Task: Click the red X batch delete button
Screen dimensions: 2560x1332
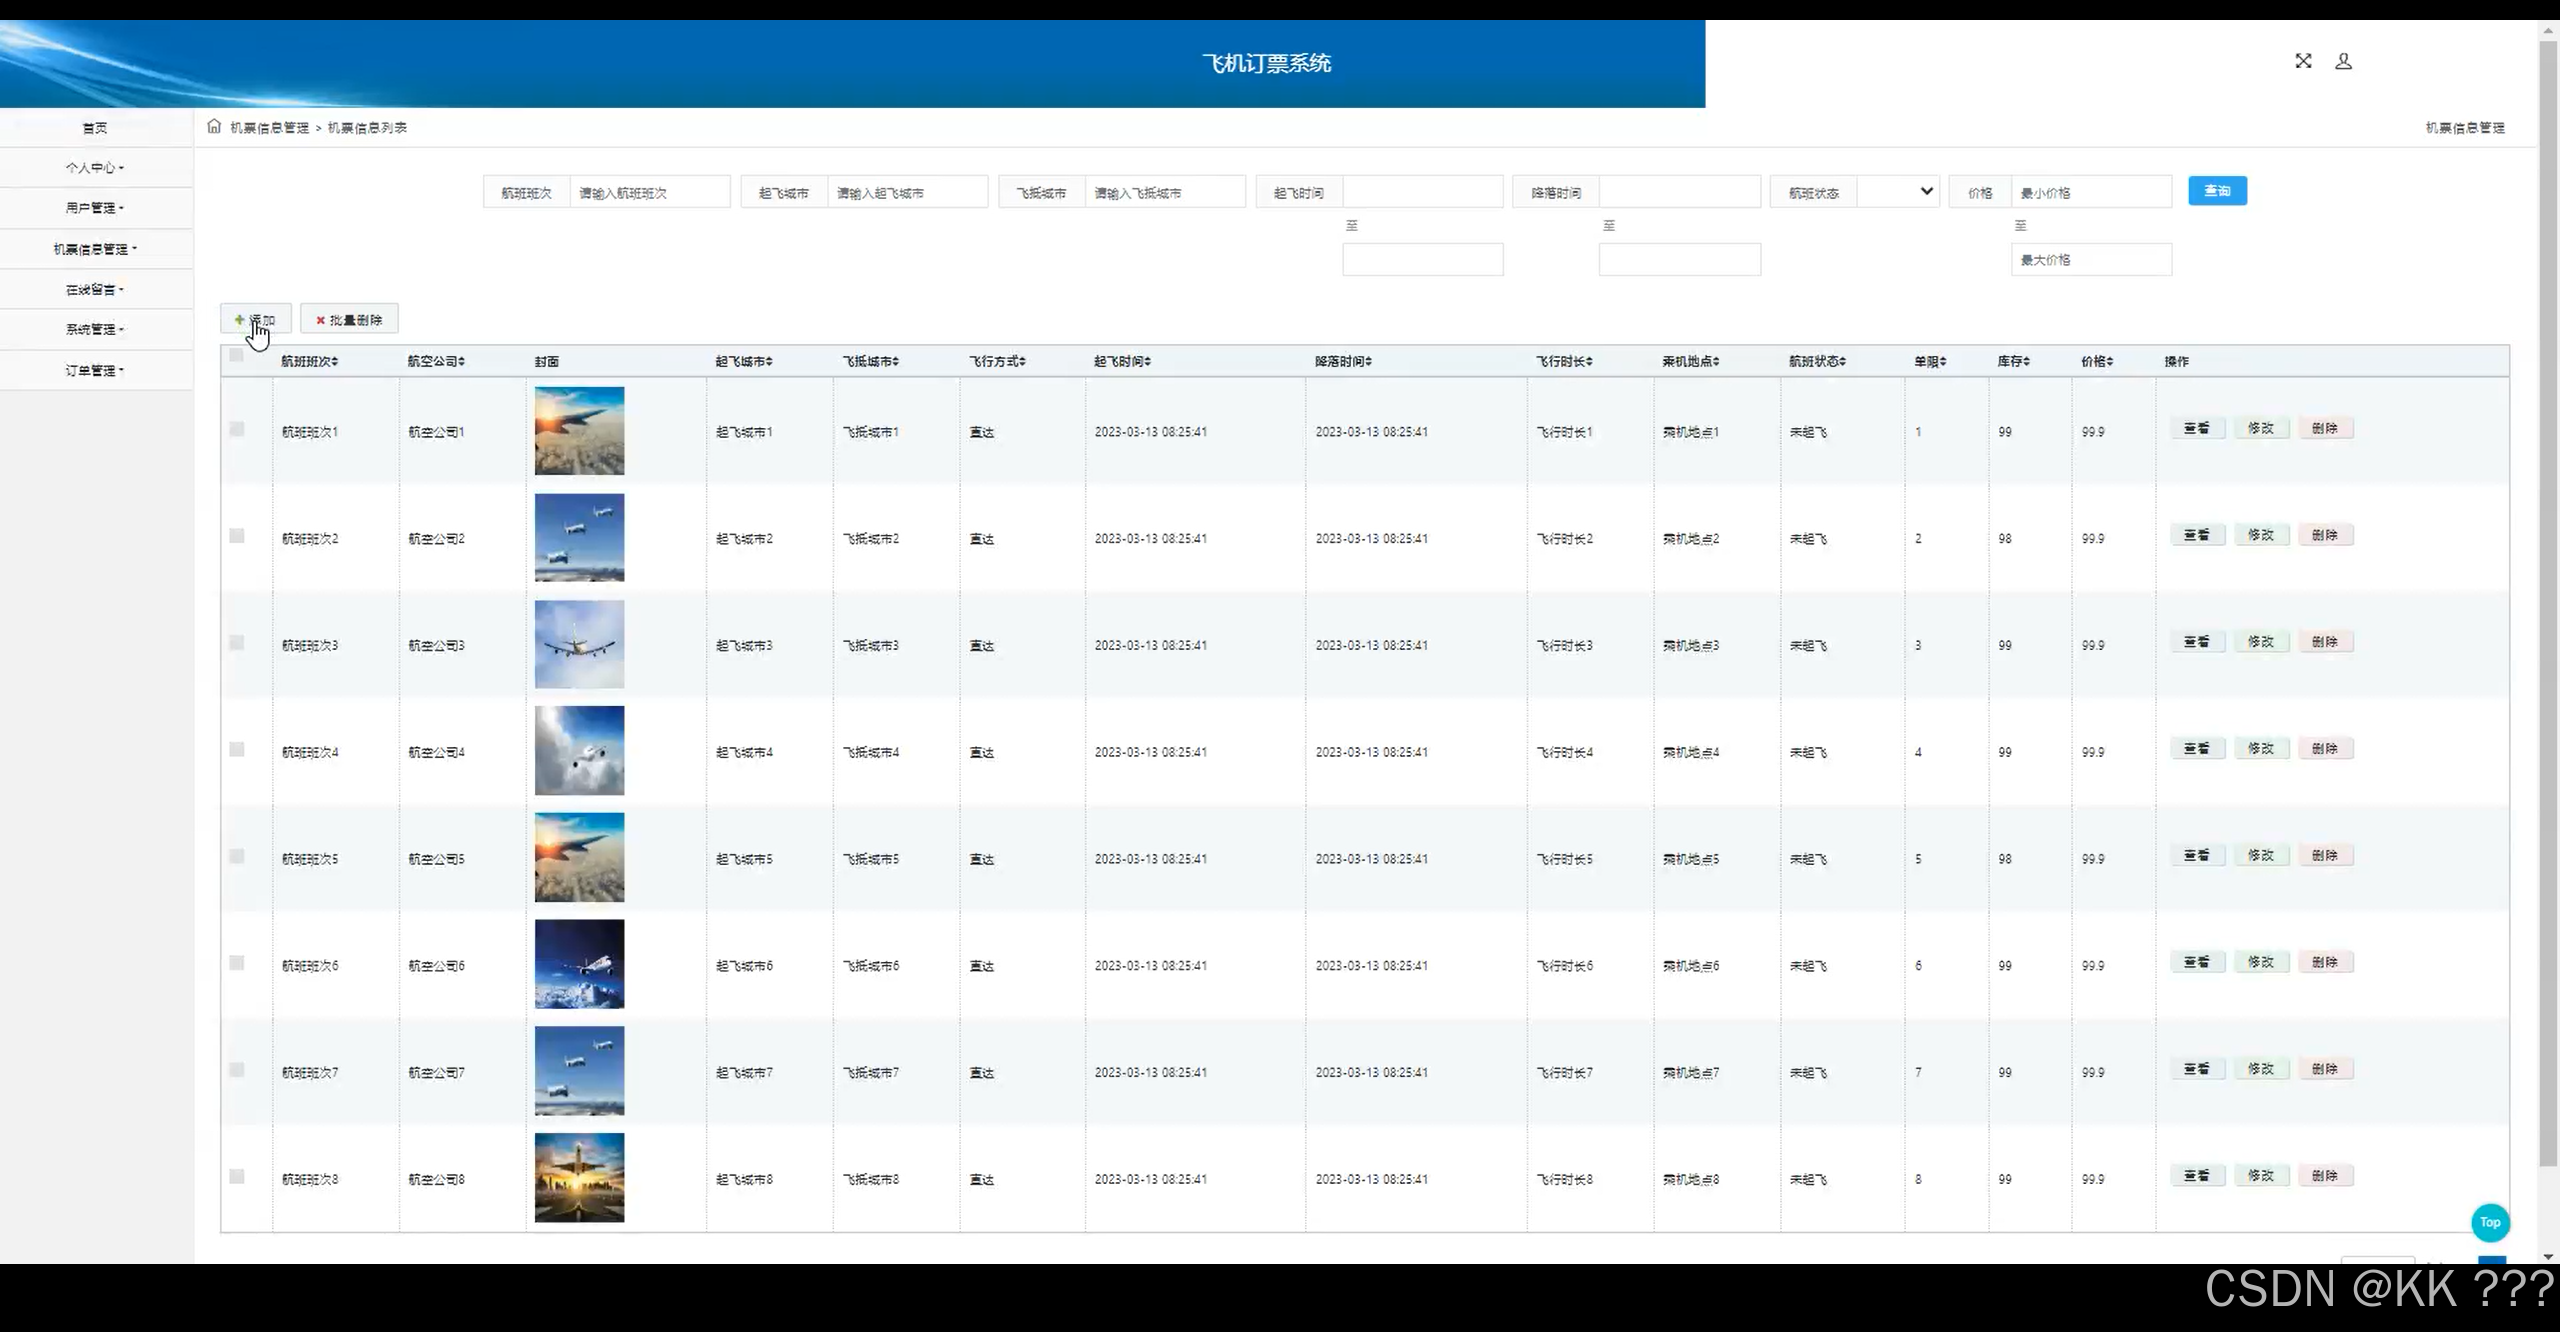Action: point(349,320)
